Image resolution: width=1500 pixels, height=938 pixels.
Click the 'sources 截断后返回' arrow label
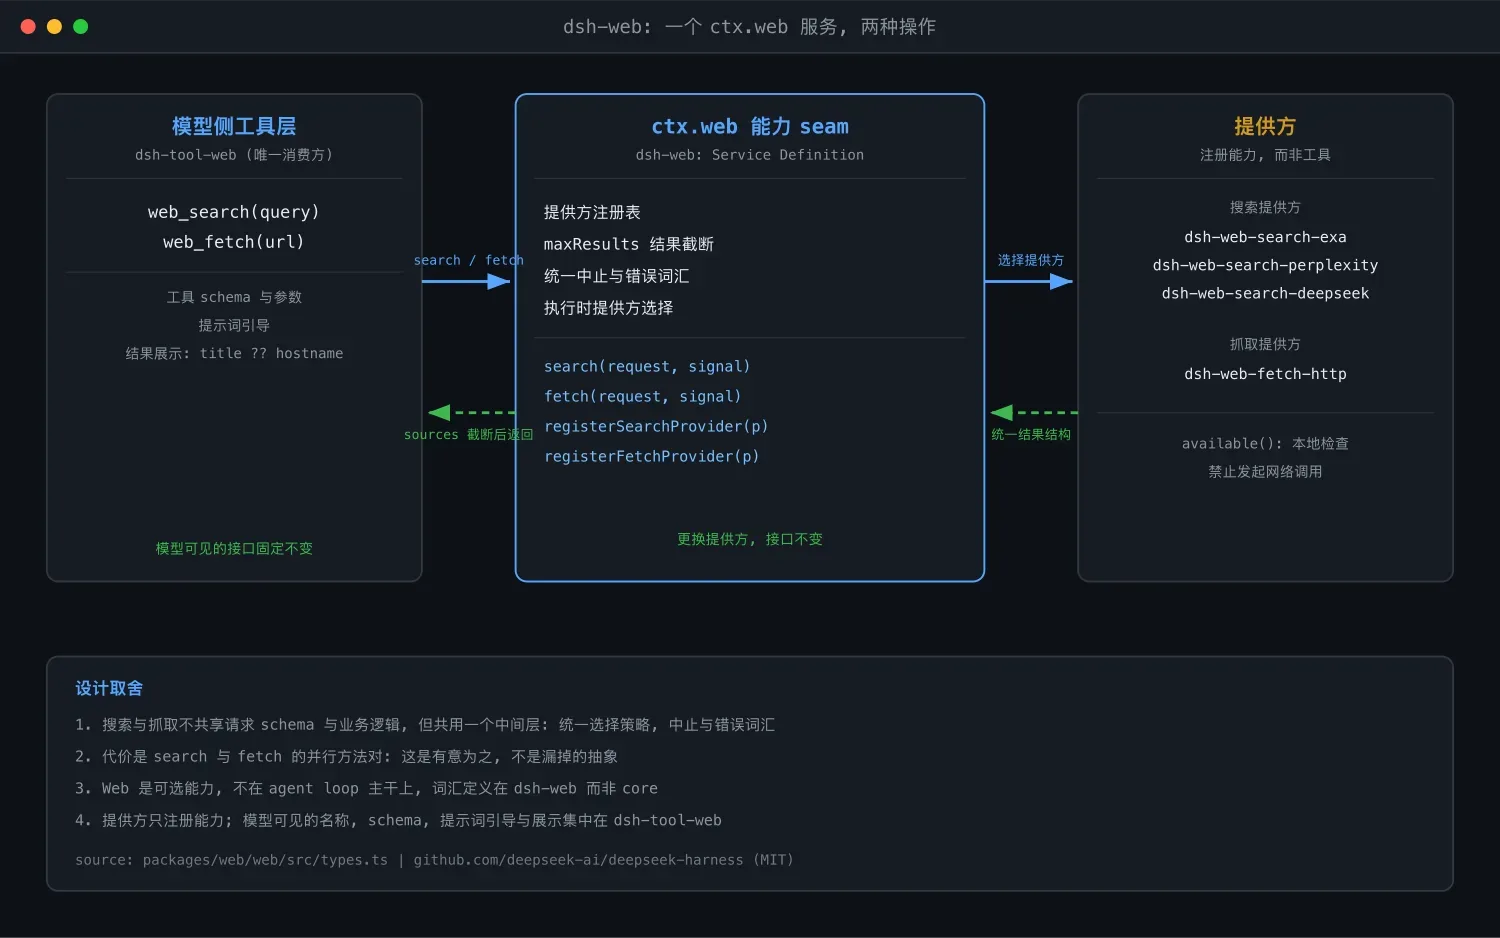coord(468,434)
